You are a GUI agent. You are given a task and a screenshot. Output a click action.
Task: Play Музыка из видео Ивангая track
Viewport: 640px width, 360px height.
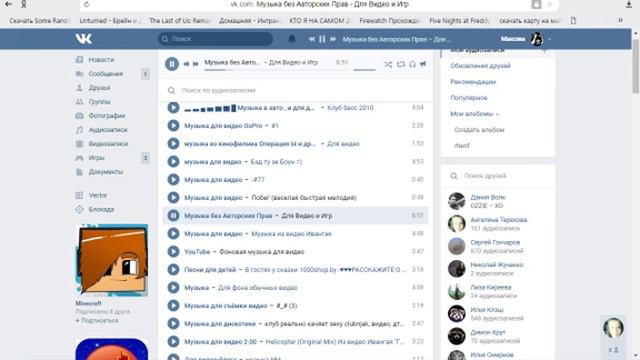(x=173, y=233)
